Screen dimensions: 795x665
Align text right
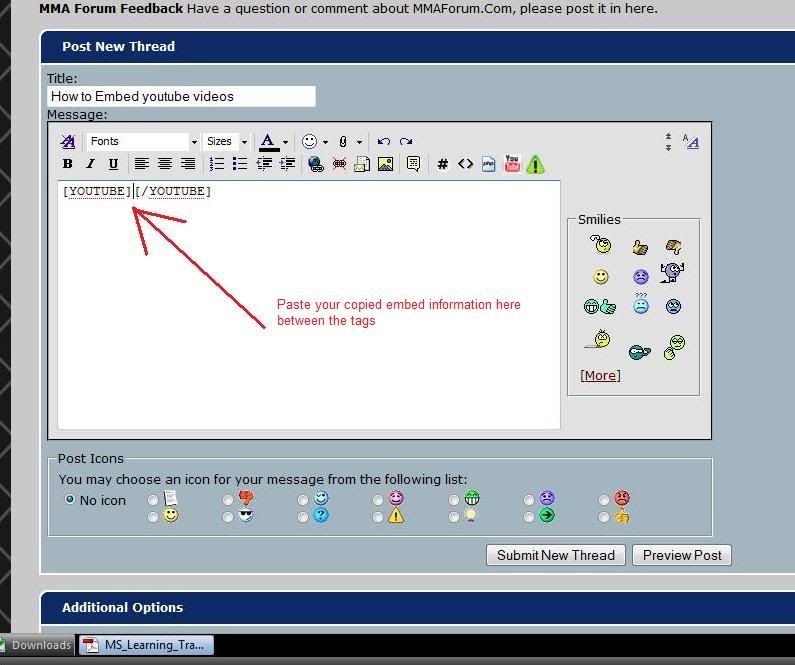pos(188,164)
